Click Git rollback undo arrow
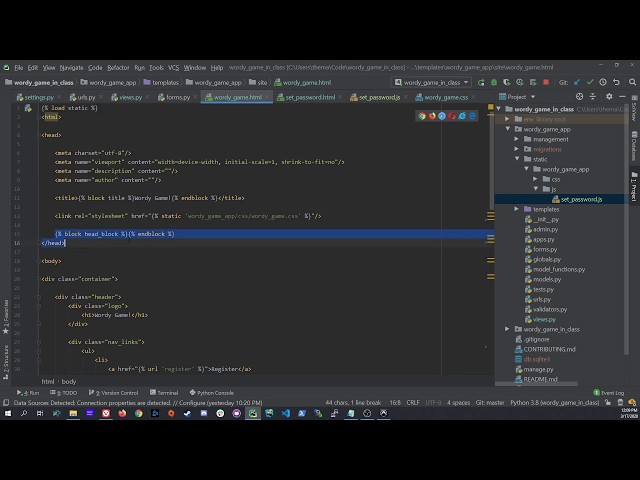This screenshot has height=480, width=640. pyautogui.click(x=616, y=82)
